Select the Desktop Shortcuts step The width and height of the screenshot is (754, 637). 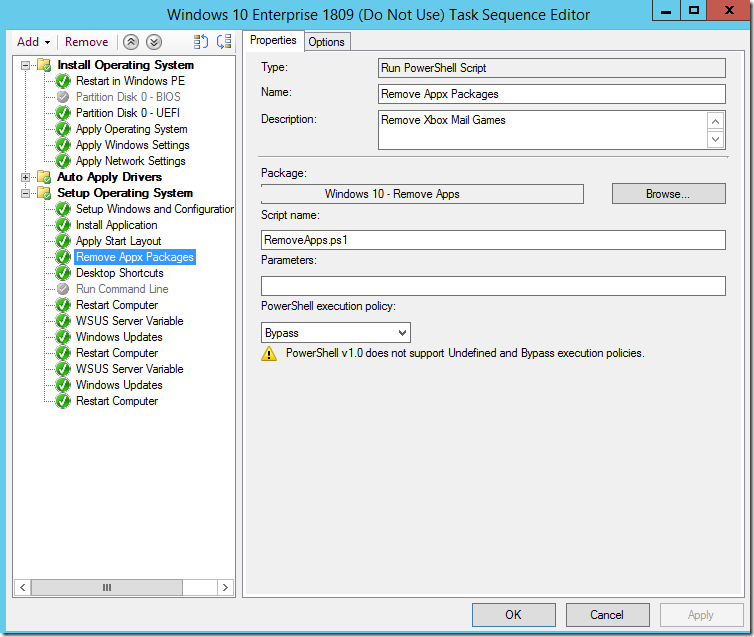point(120,273)
